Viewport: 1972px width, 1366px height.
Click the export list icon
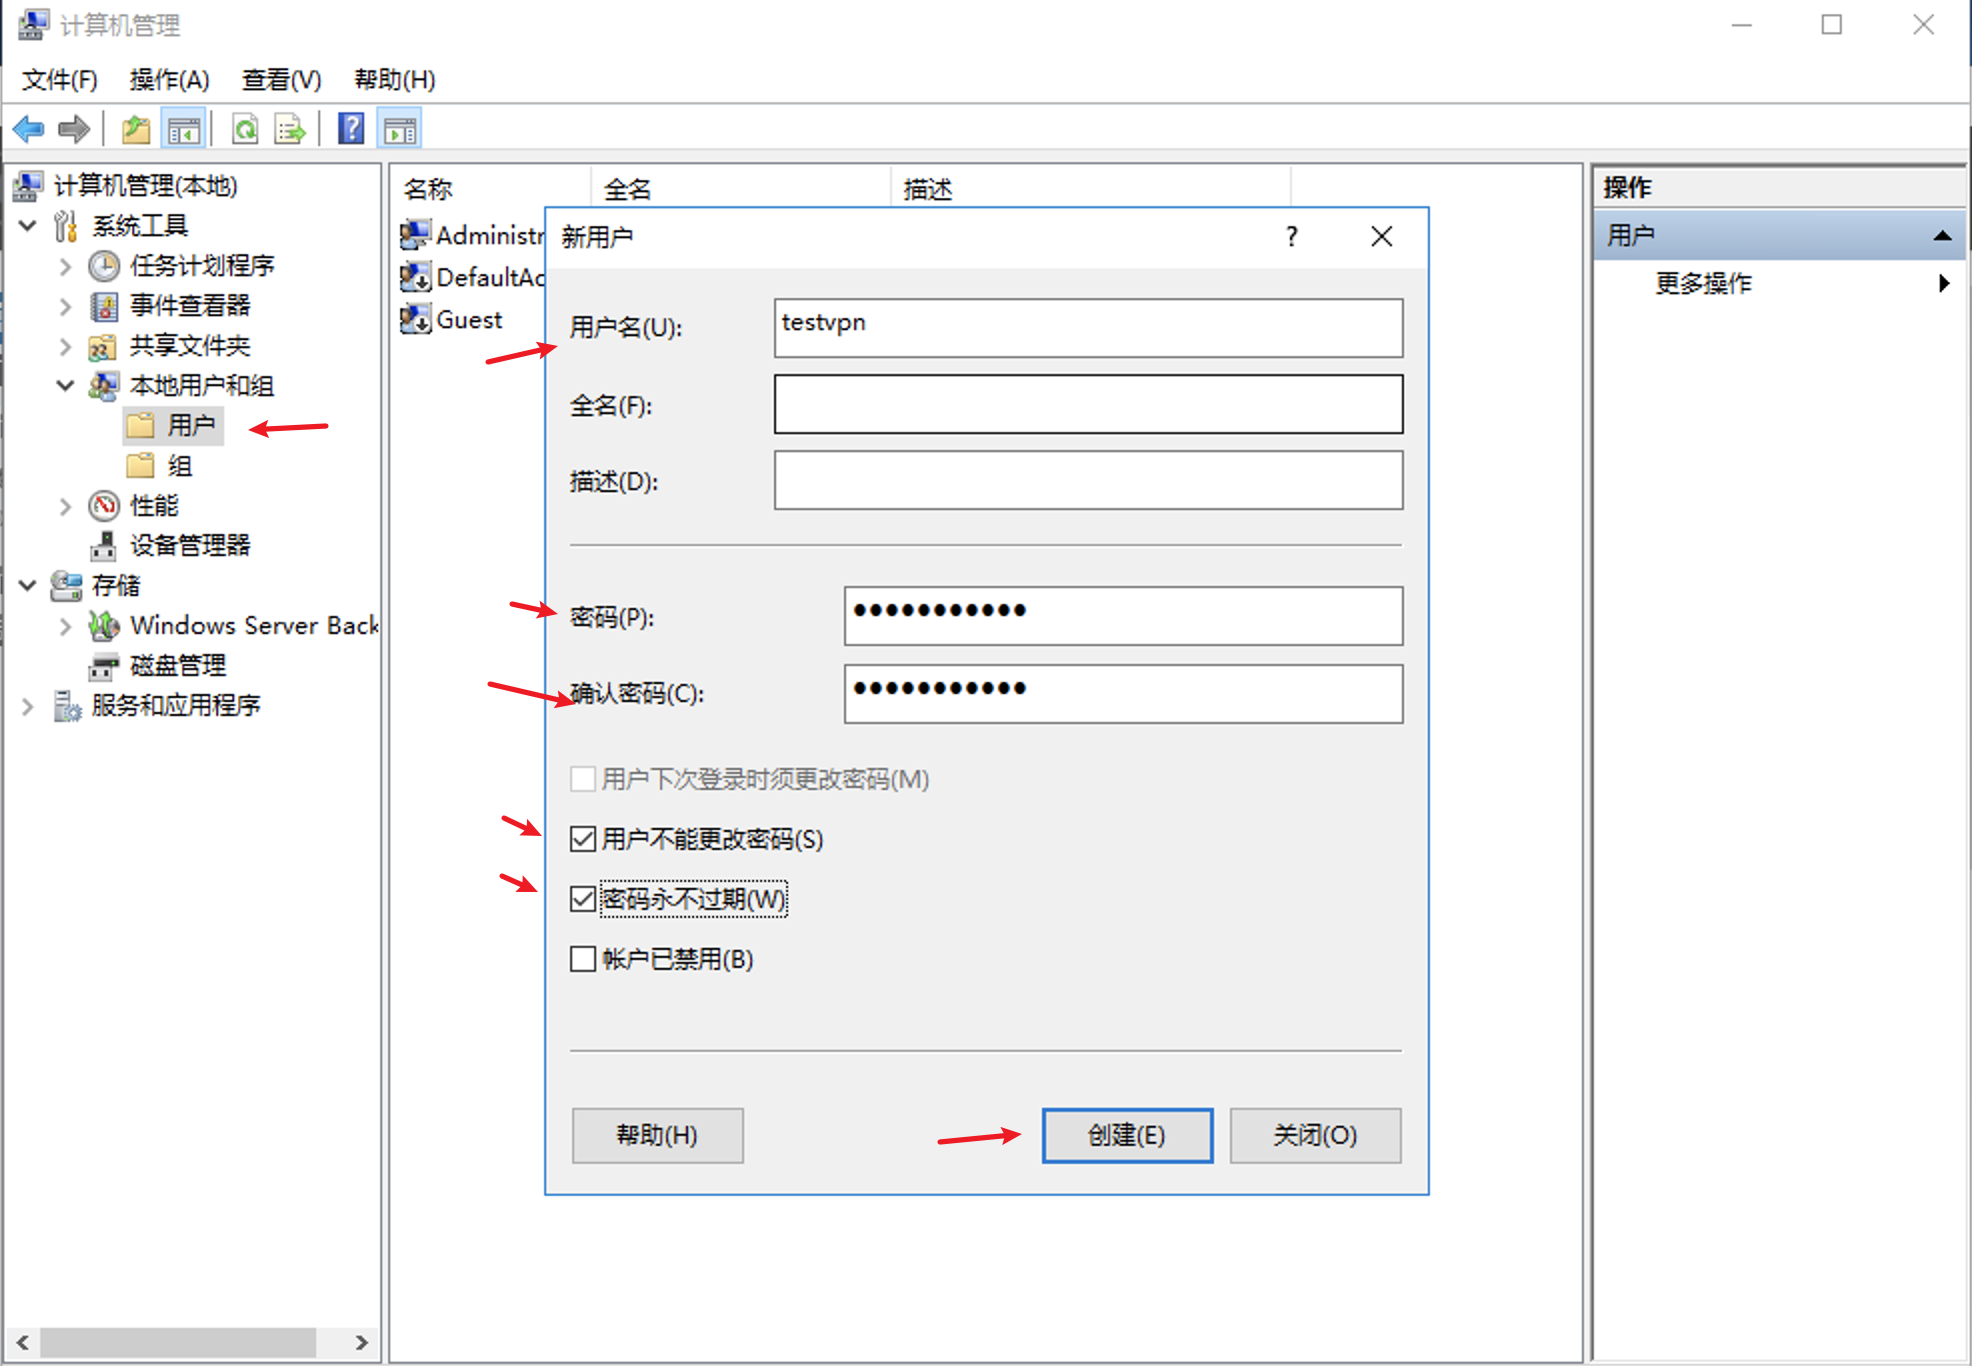[289, 130]
